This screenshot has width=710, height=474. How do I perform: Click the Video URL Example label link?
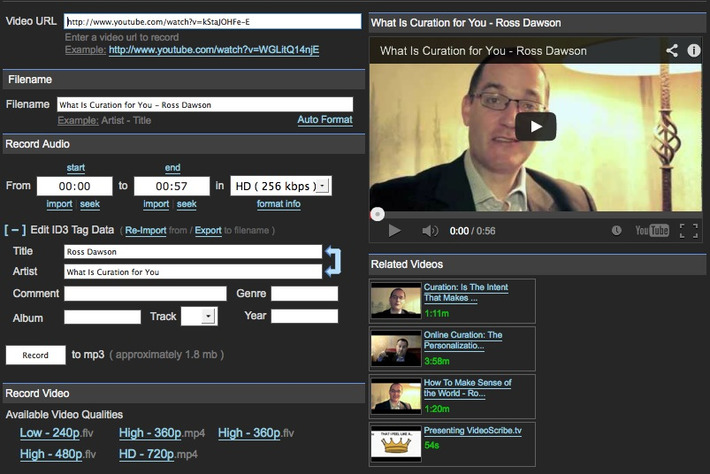coord(85,50)
